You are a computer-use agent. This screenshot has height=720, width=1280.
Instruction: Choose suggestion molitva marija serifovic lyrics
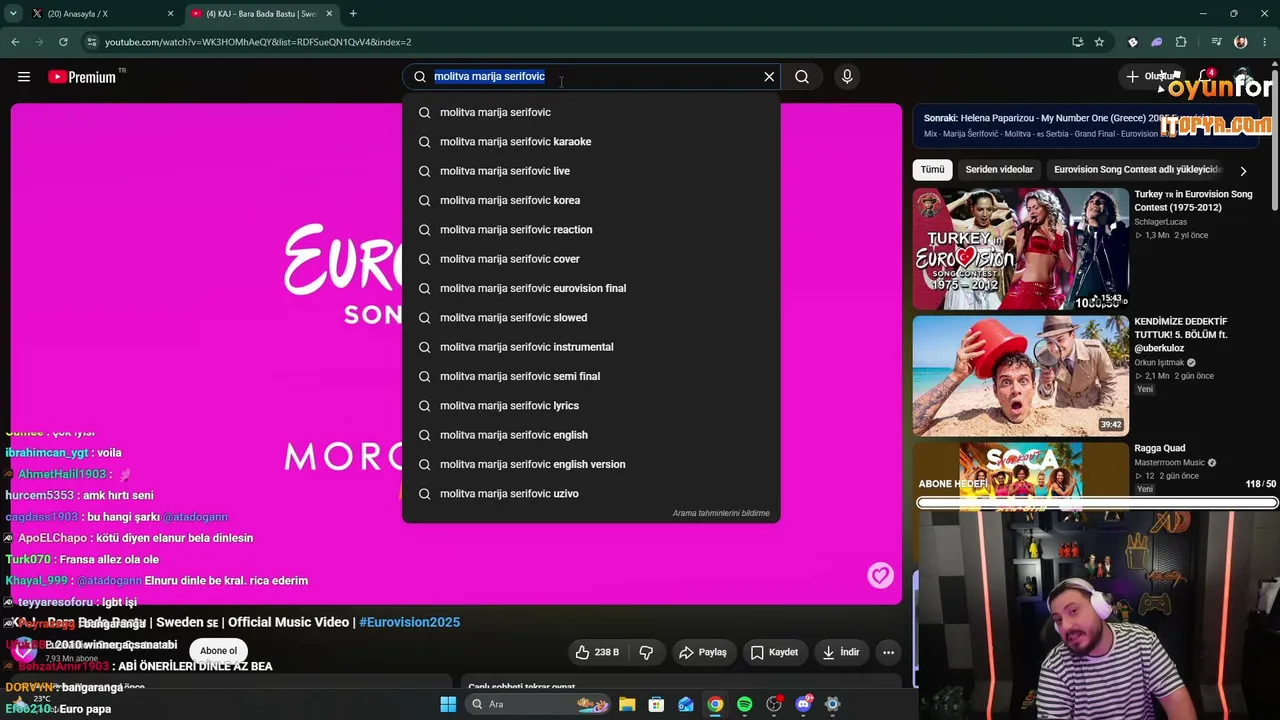pyautogui.click(x=591, y=406)
